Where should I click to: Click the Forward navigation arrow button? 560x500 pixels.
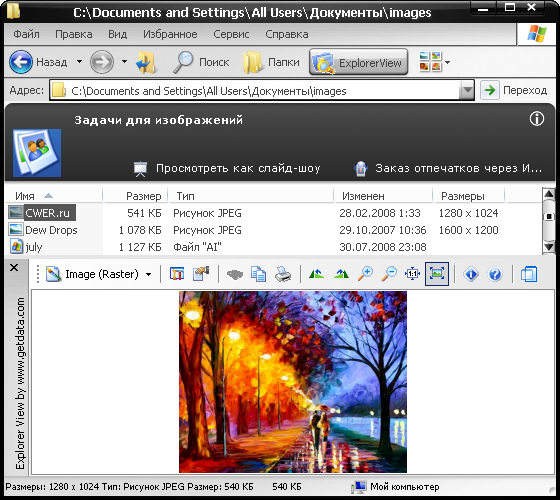102,62
